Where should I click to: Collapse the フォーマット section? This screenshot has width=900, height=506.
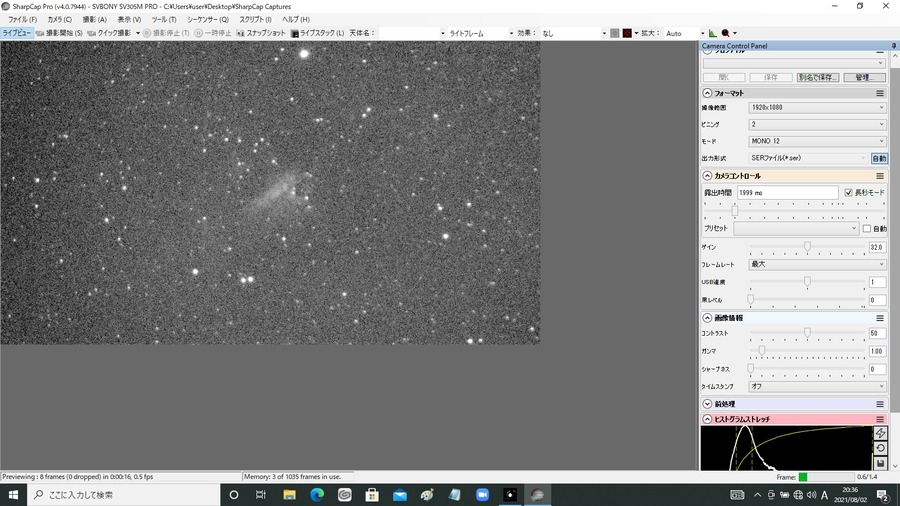pos(707,93)
